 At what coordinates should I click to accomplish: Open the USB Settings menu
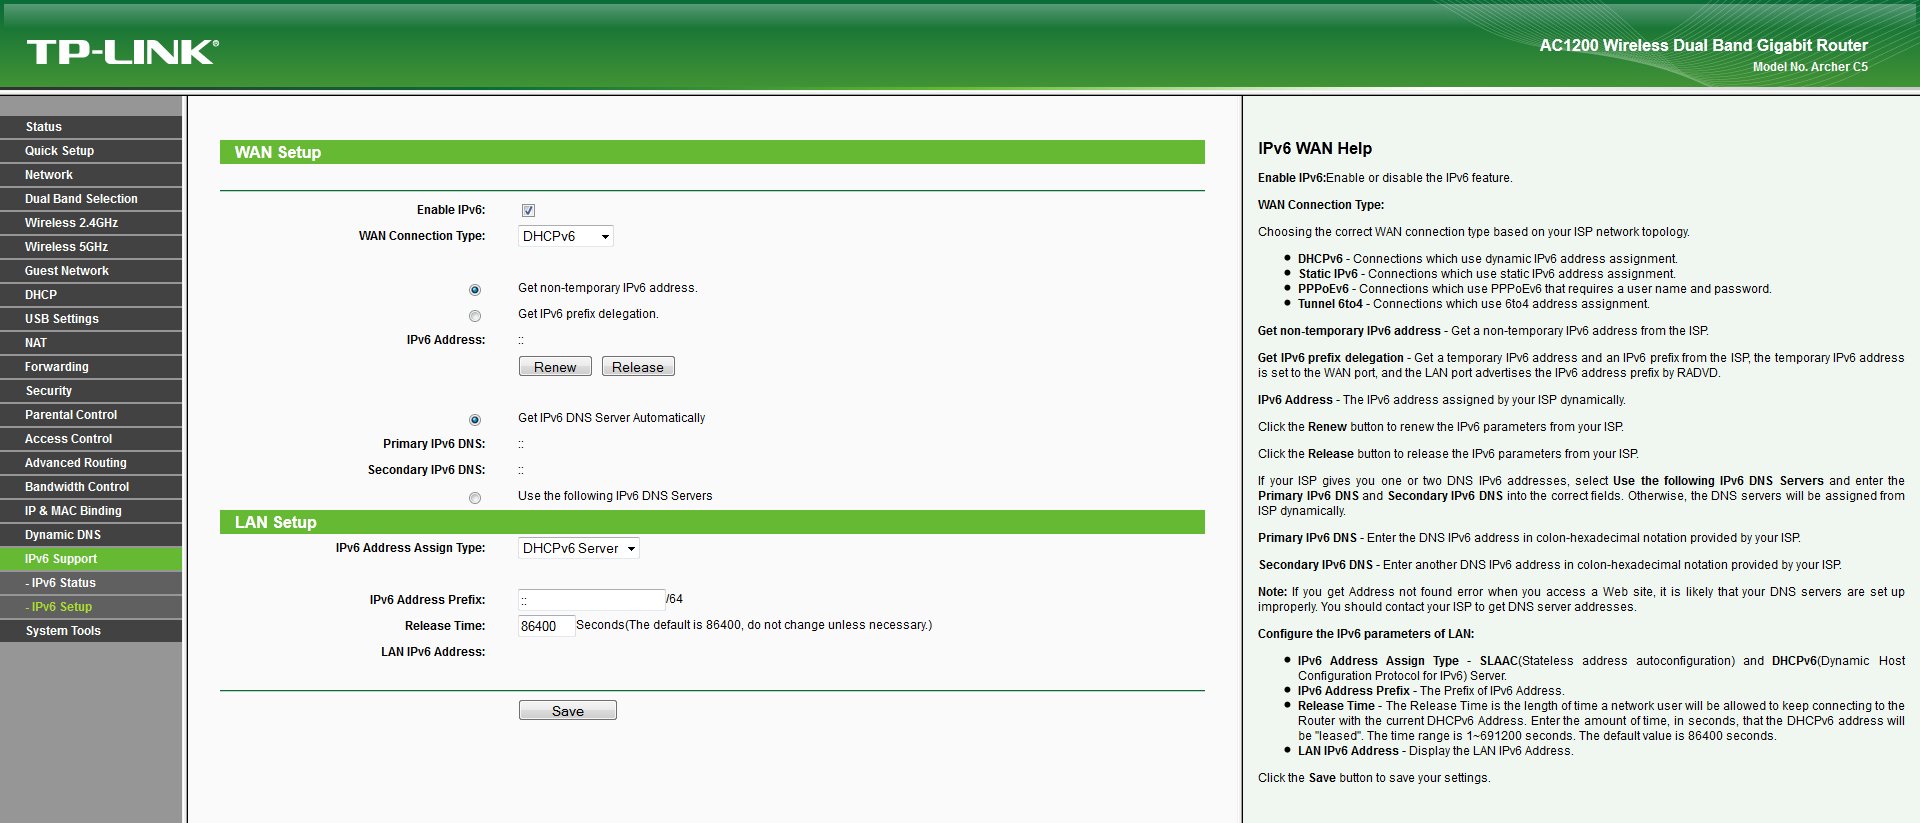[x=91, y=319]
